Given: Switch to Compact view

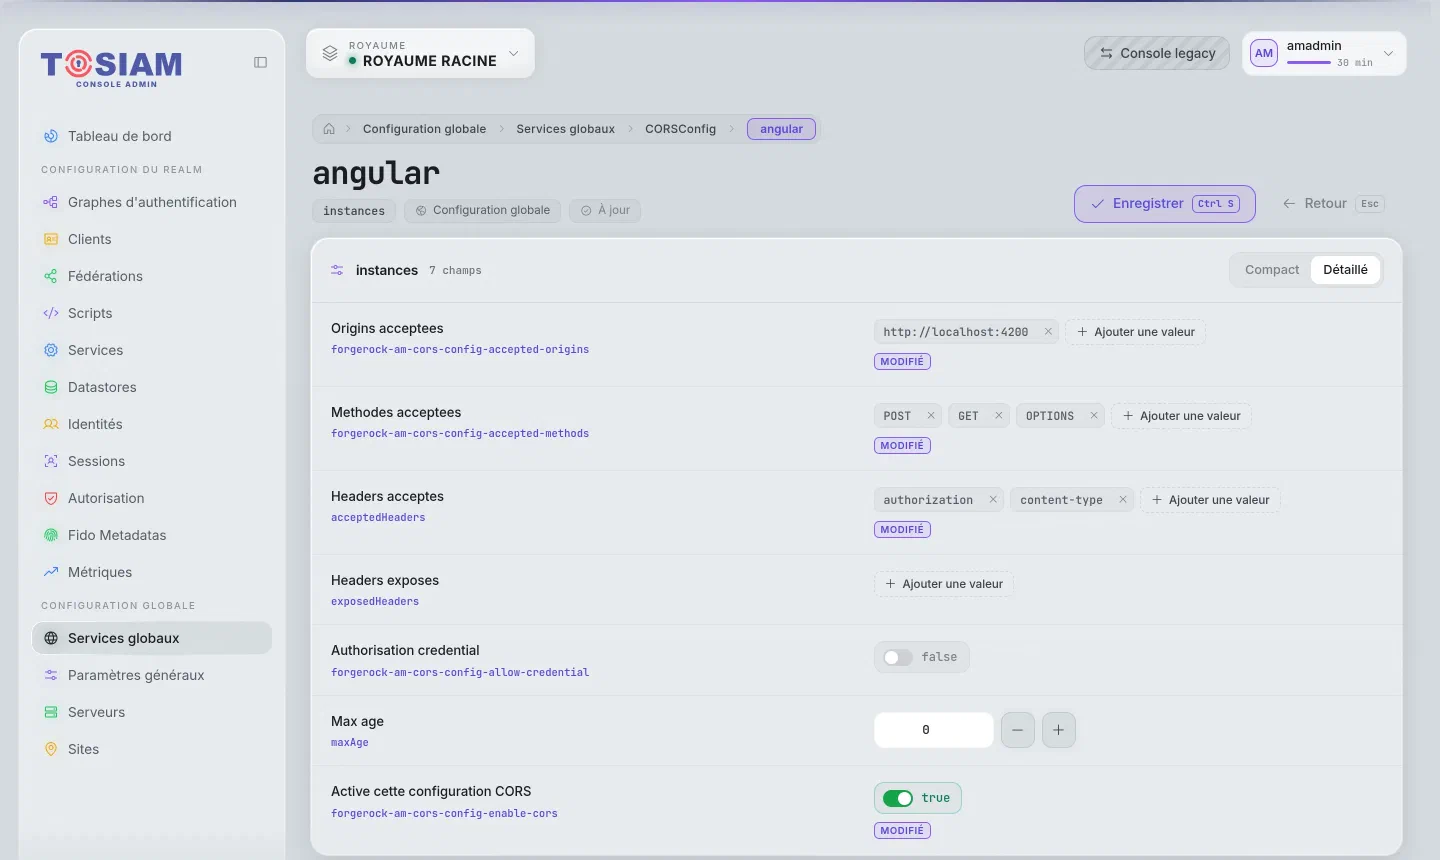Looking at the screenshot, I should click(1272, 270).
